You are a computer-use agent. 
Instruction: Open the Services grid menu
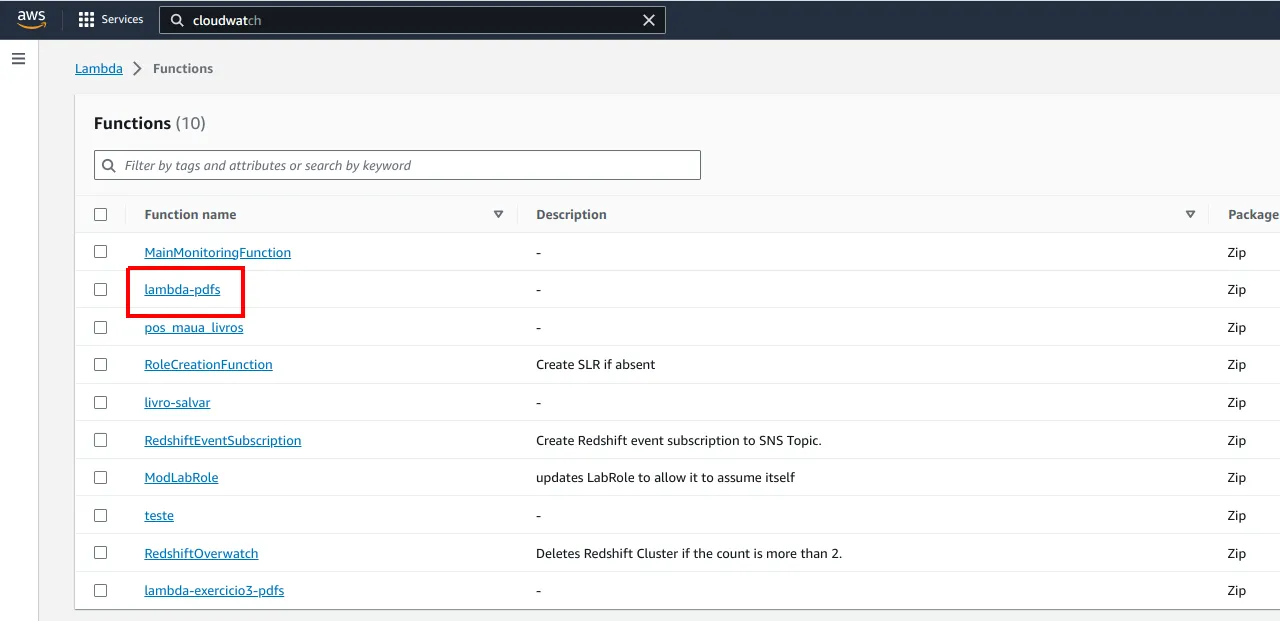click(86, 20)
